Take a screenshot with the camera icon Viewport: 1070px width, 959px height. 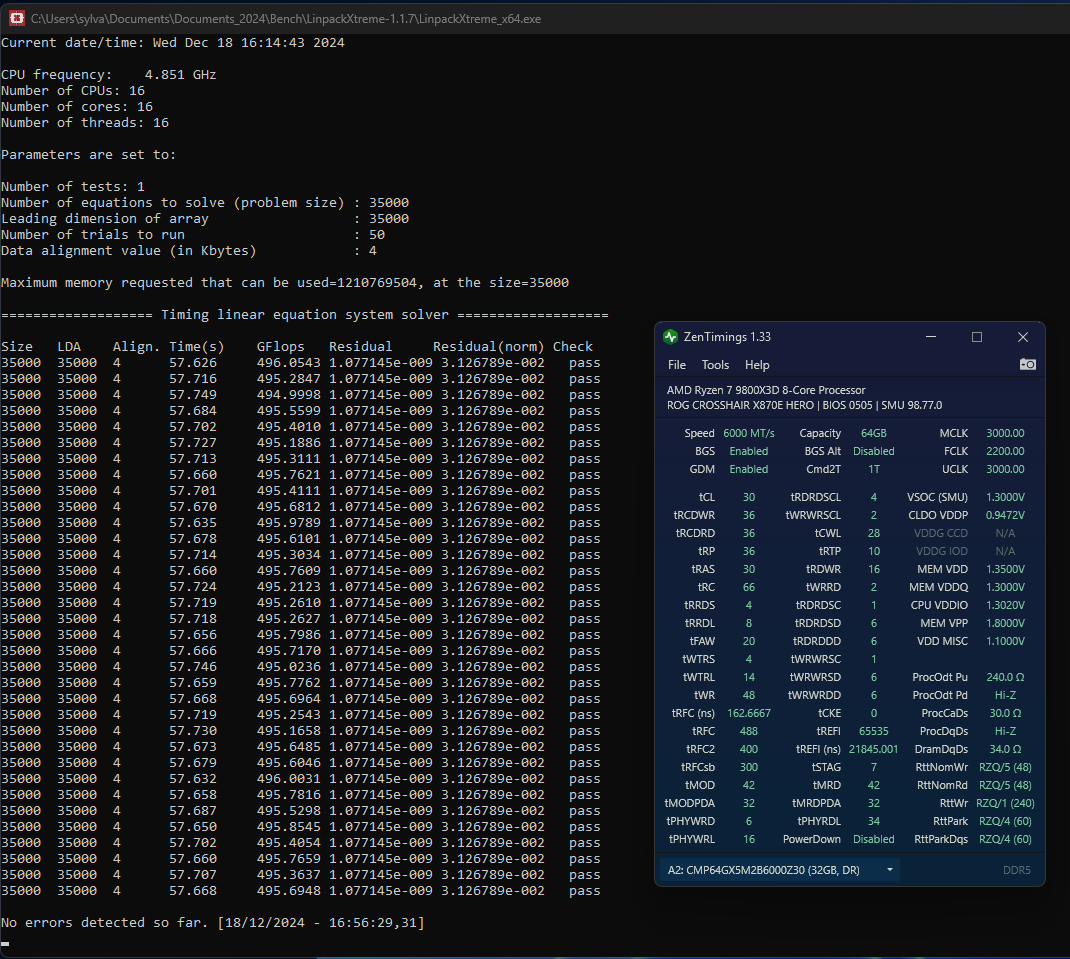point(1027,365)
